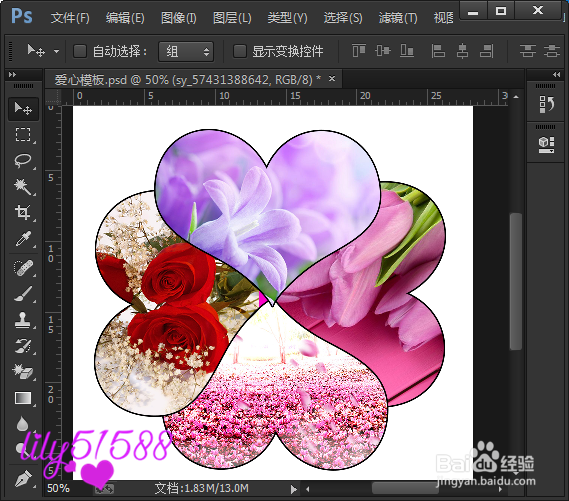Maximize the Photoshop window

[x=501, y=11]
